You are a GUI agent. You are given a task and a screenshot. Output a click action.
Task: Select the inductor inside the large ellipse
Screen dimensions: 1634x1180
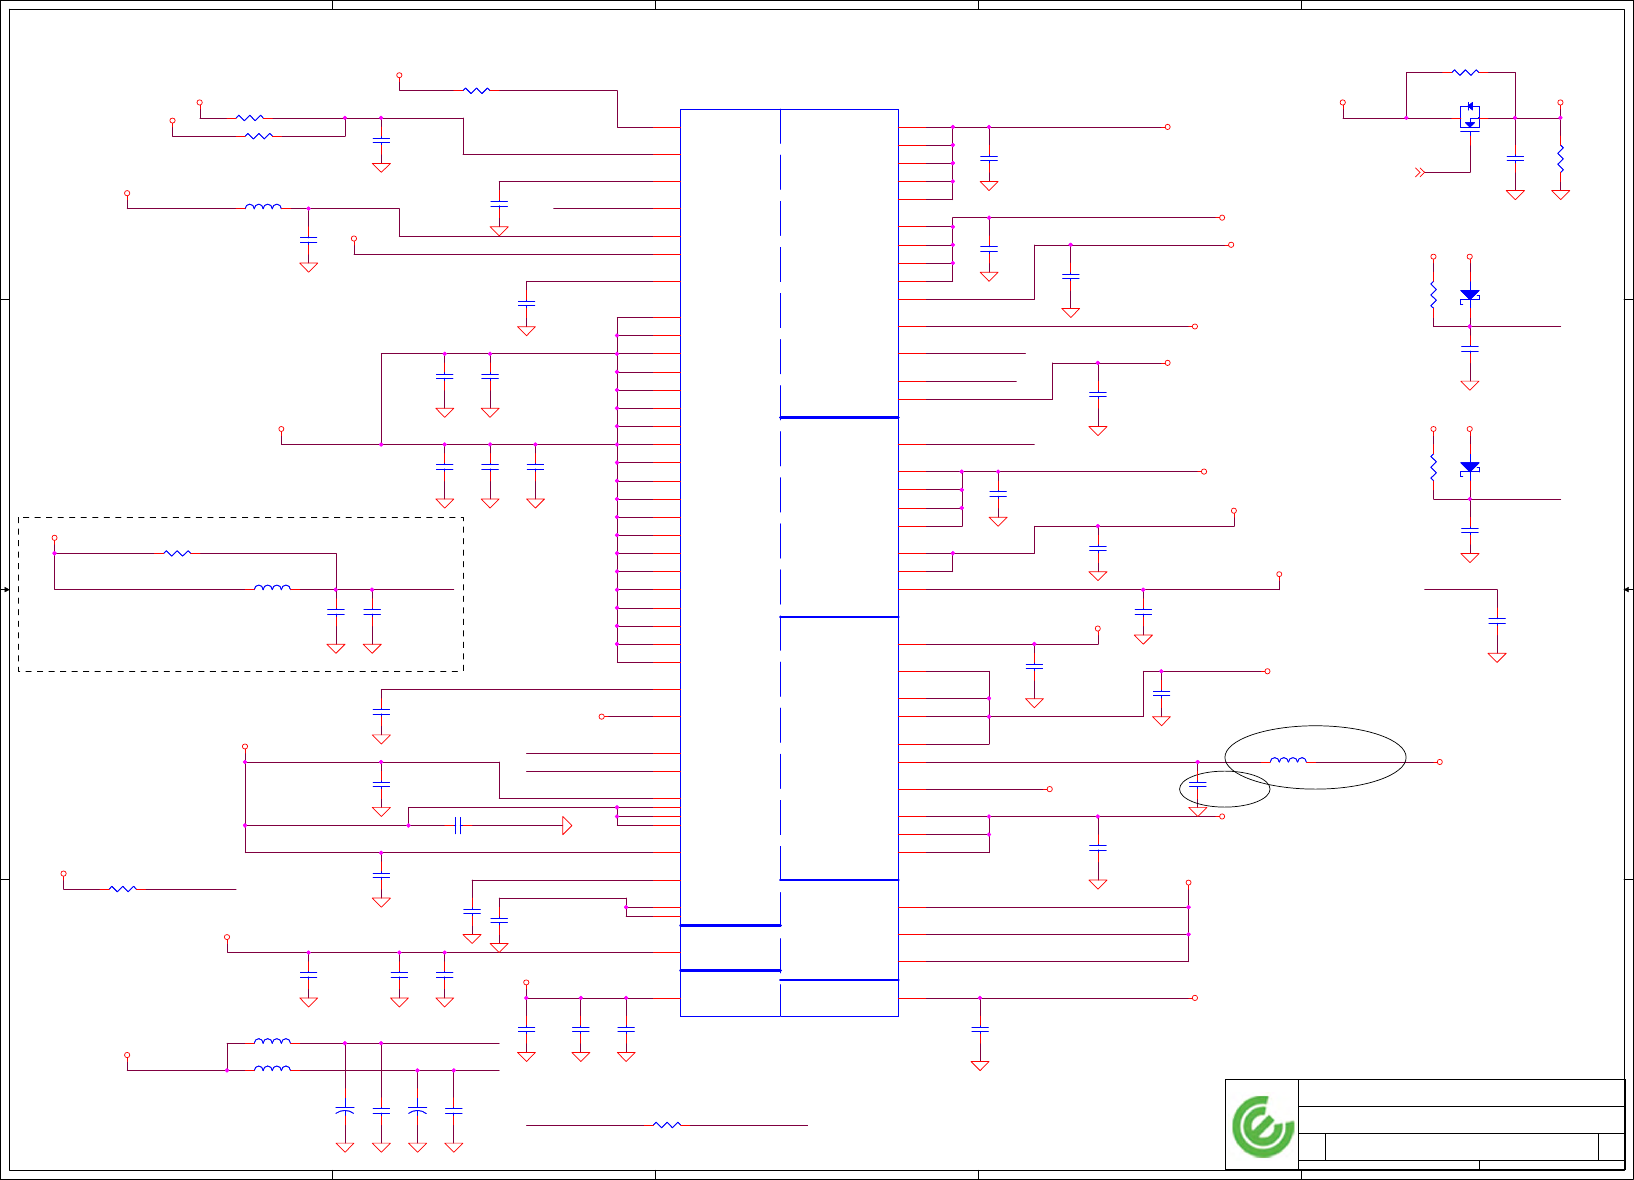pos(1288,761)
